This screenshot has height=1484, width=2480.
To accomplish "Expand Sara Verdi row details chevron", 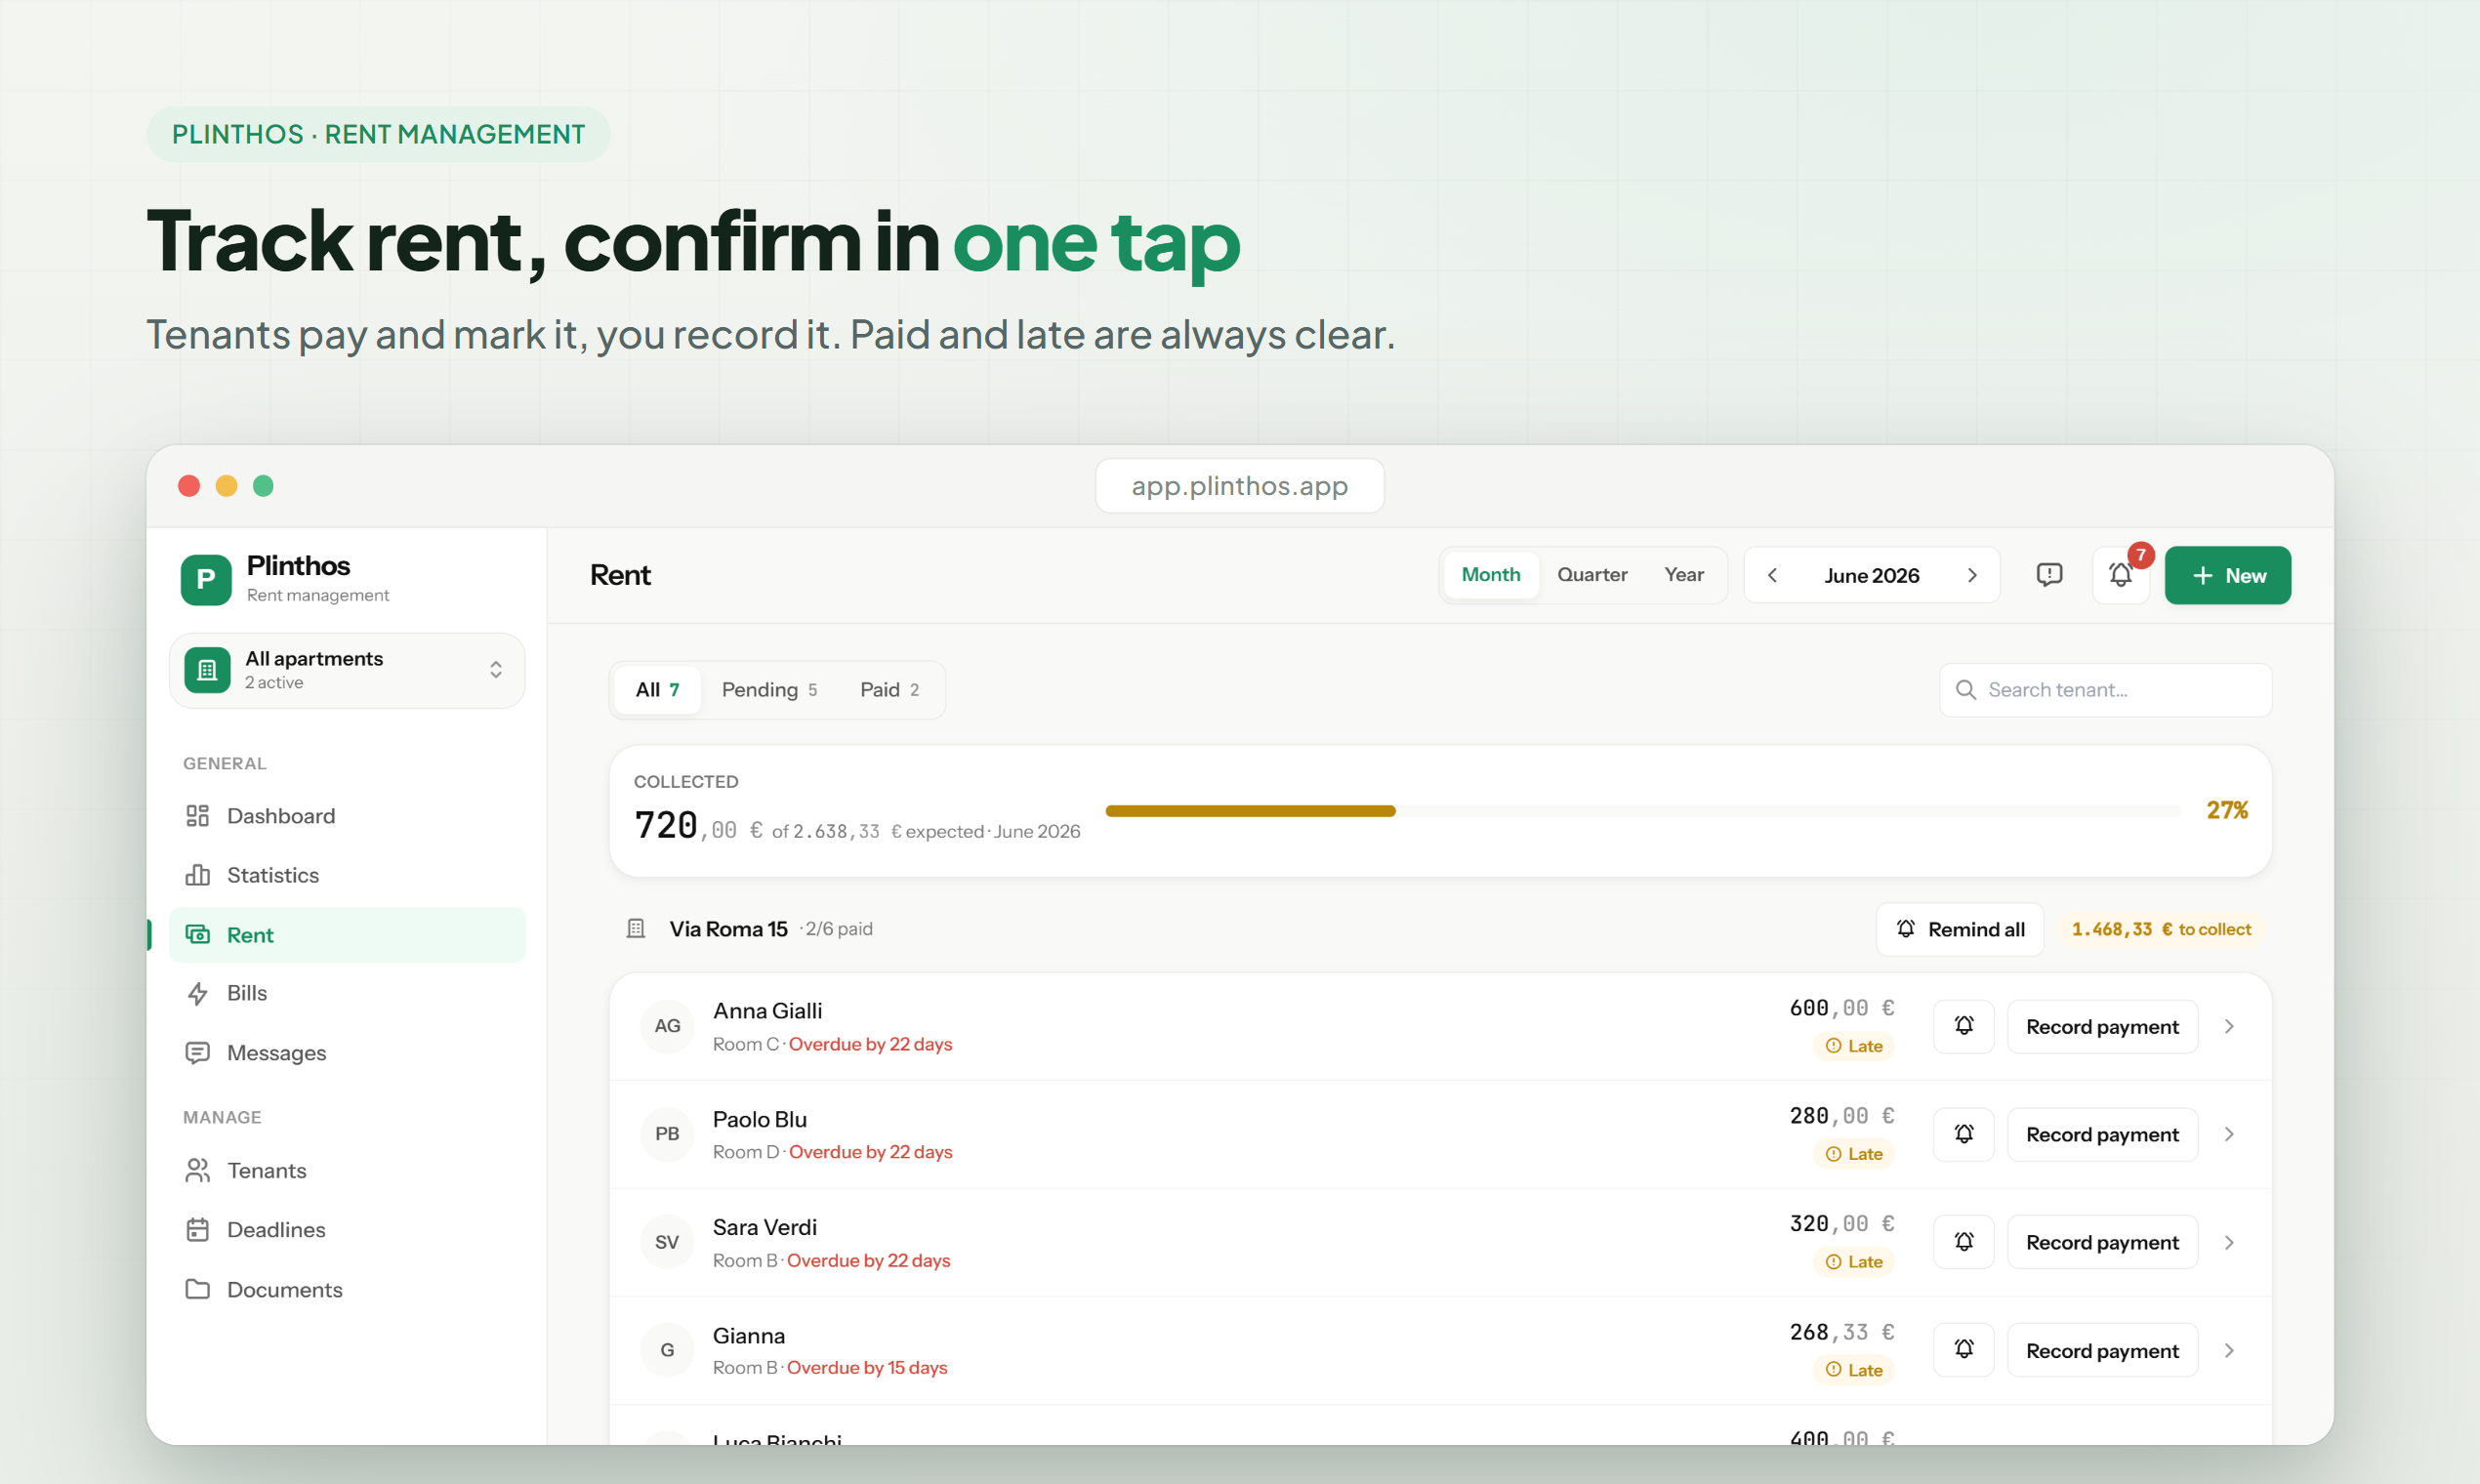I will tap(2229, 1242).
